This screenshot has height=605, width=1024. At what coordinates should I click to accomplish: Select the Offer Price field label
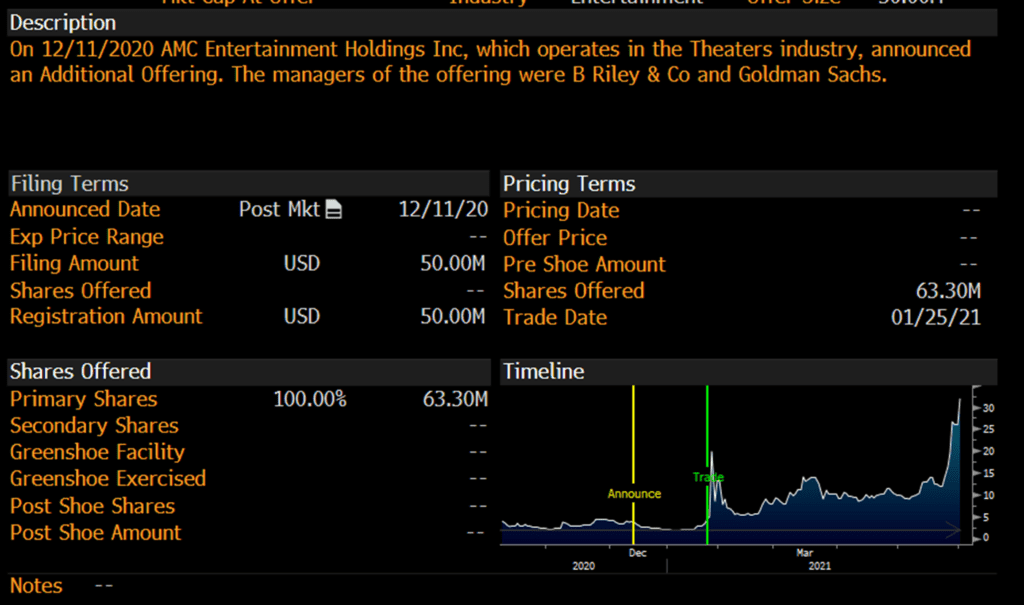coord(555,238)
